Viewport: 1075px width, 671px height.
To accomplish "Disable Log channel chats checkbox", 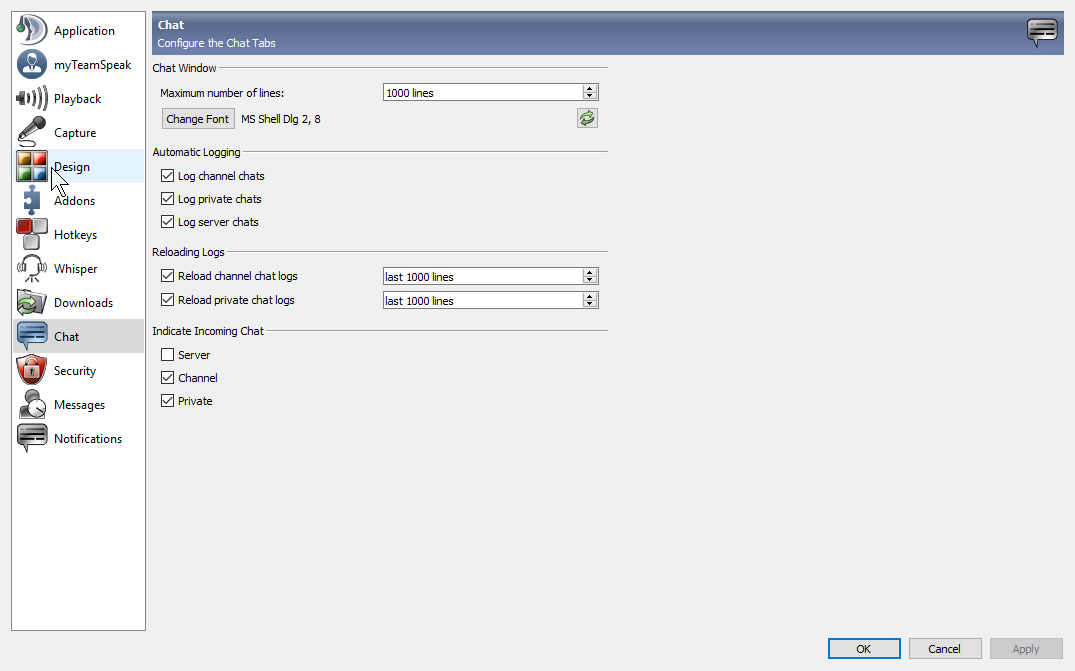I will click(x=167, y=176).
